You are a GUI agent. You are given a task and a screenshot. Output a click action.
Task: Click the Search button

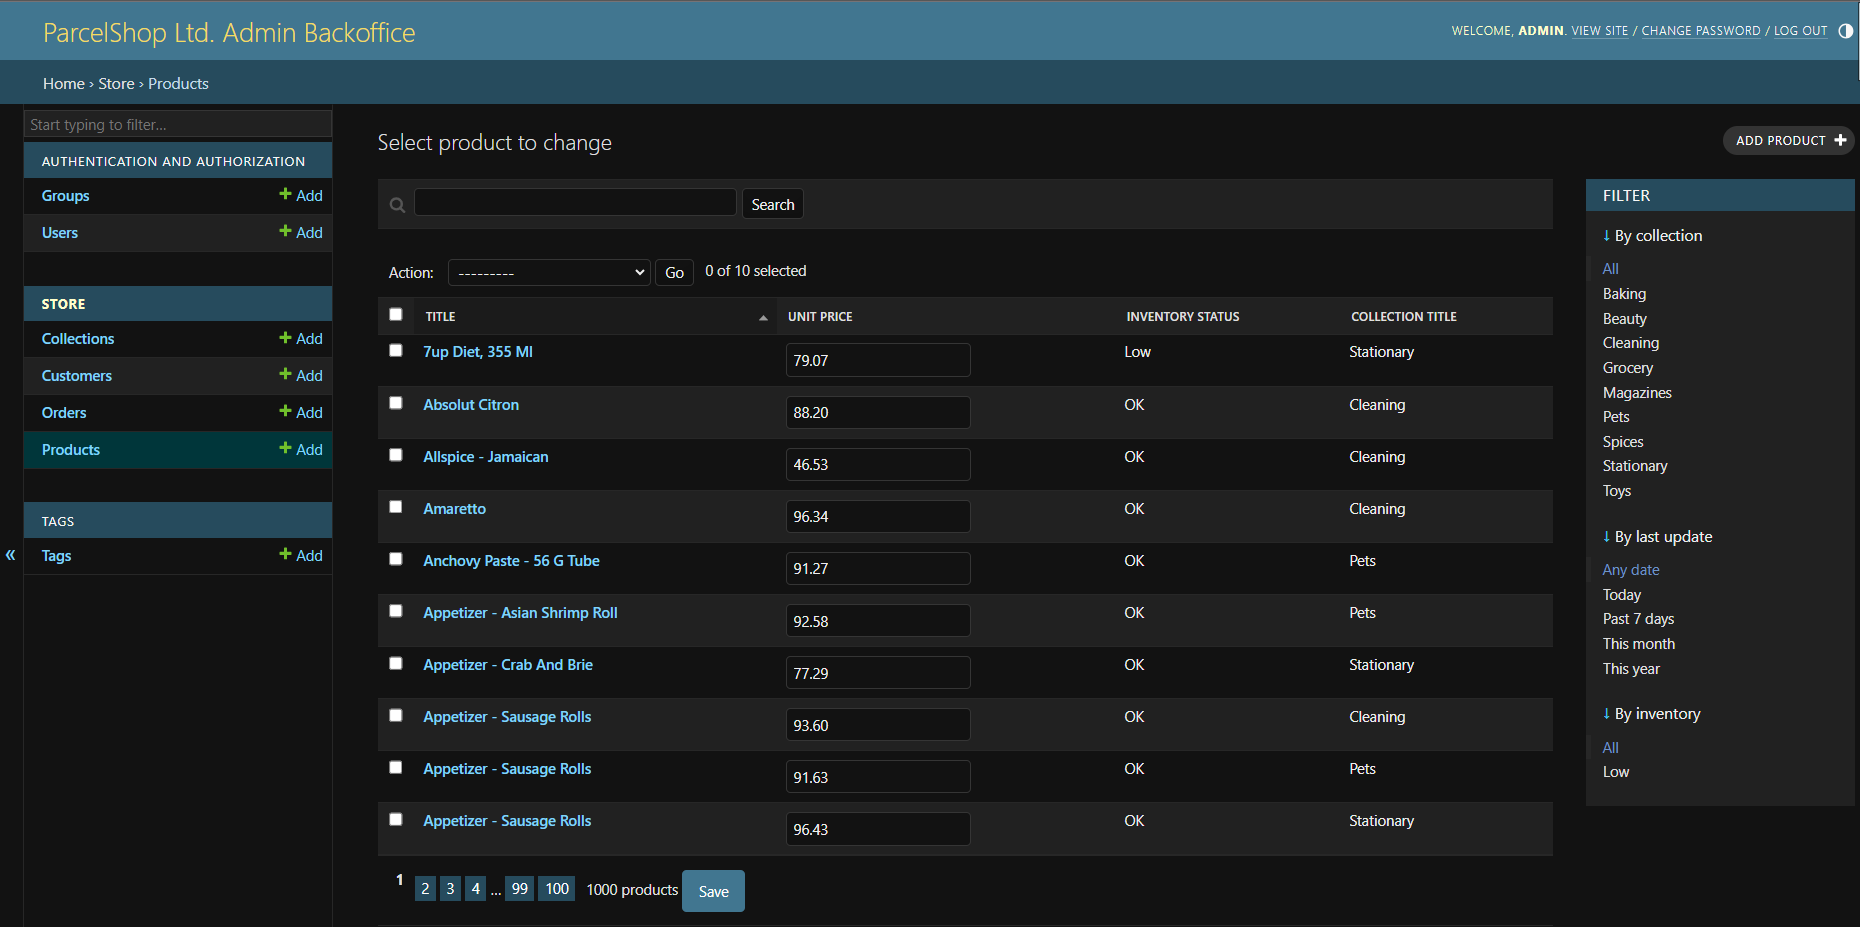pos(773,204)
